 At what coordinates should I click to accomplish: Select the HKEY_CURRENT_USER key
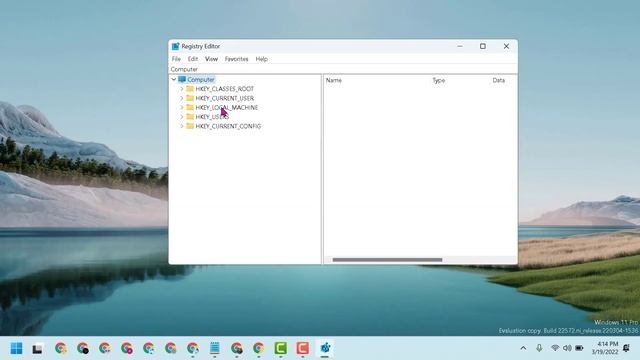(224, 98)
